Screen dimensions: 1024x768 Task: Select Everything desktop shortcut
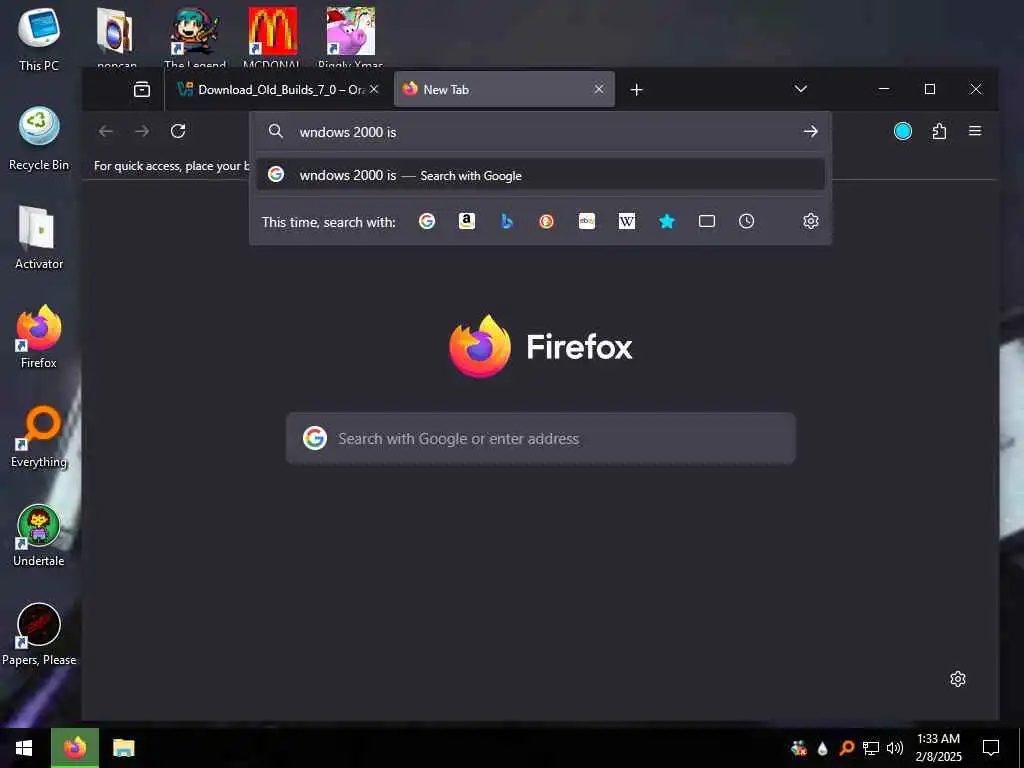click(39, 436)
